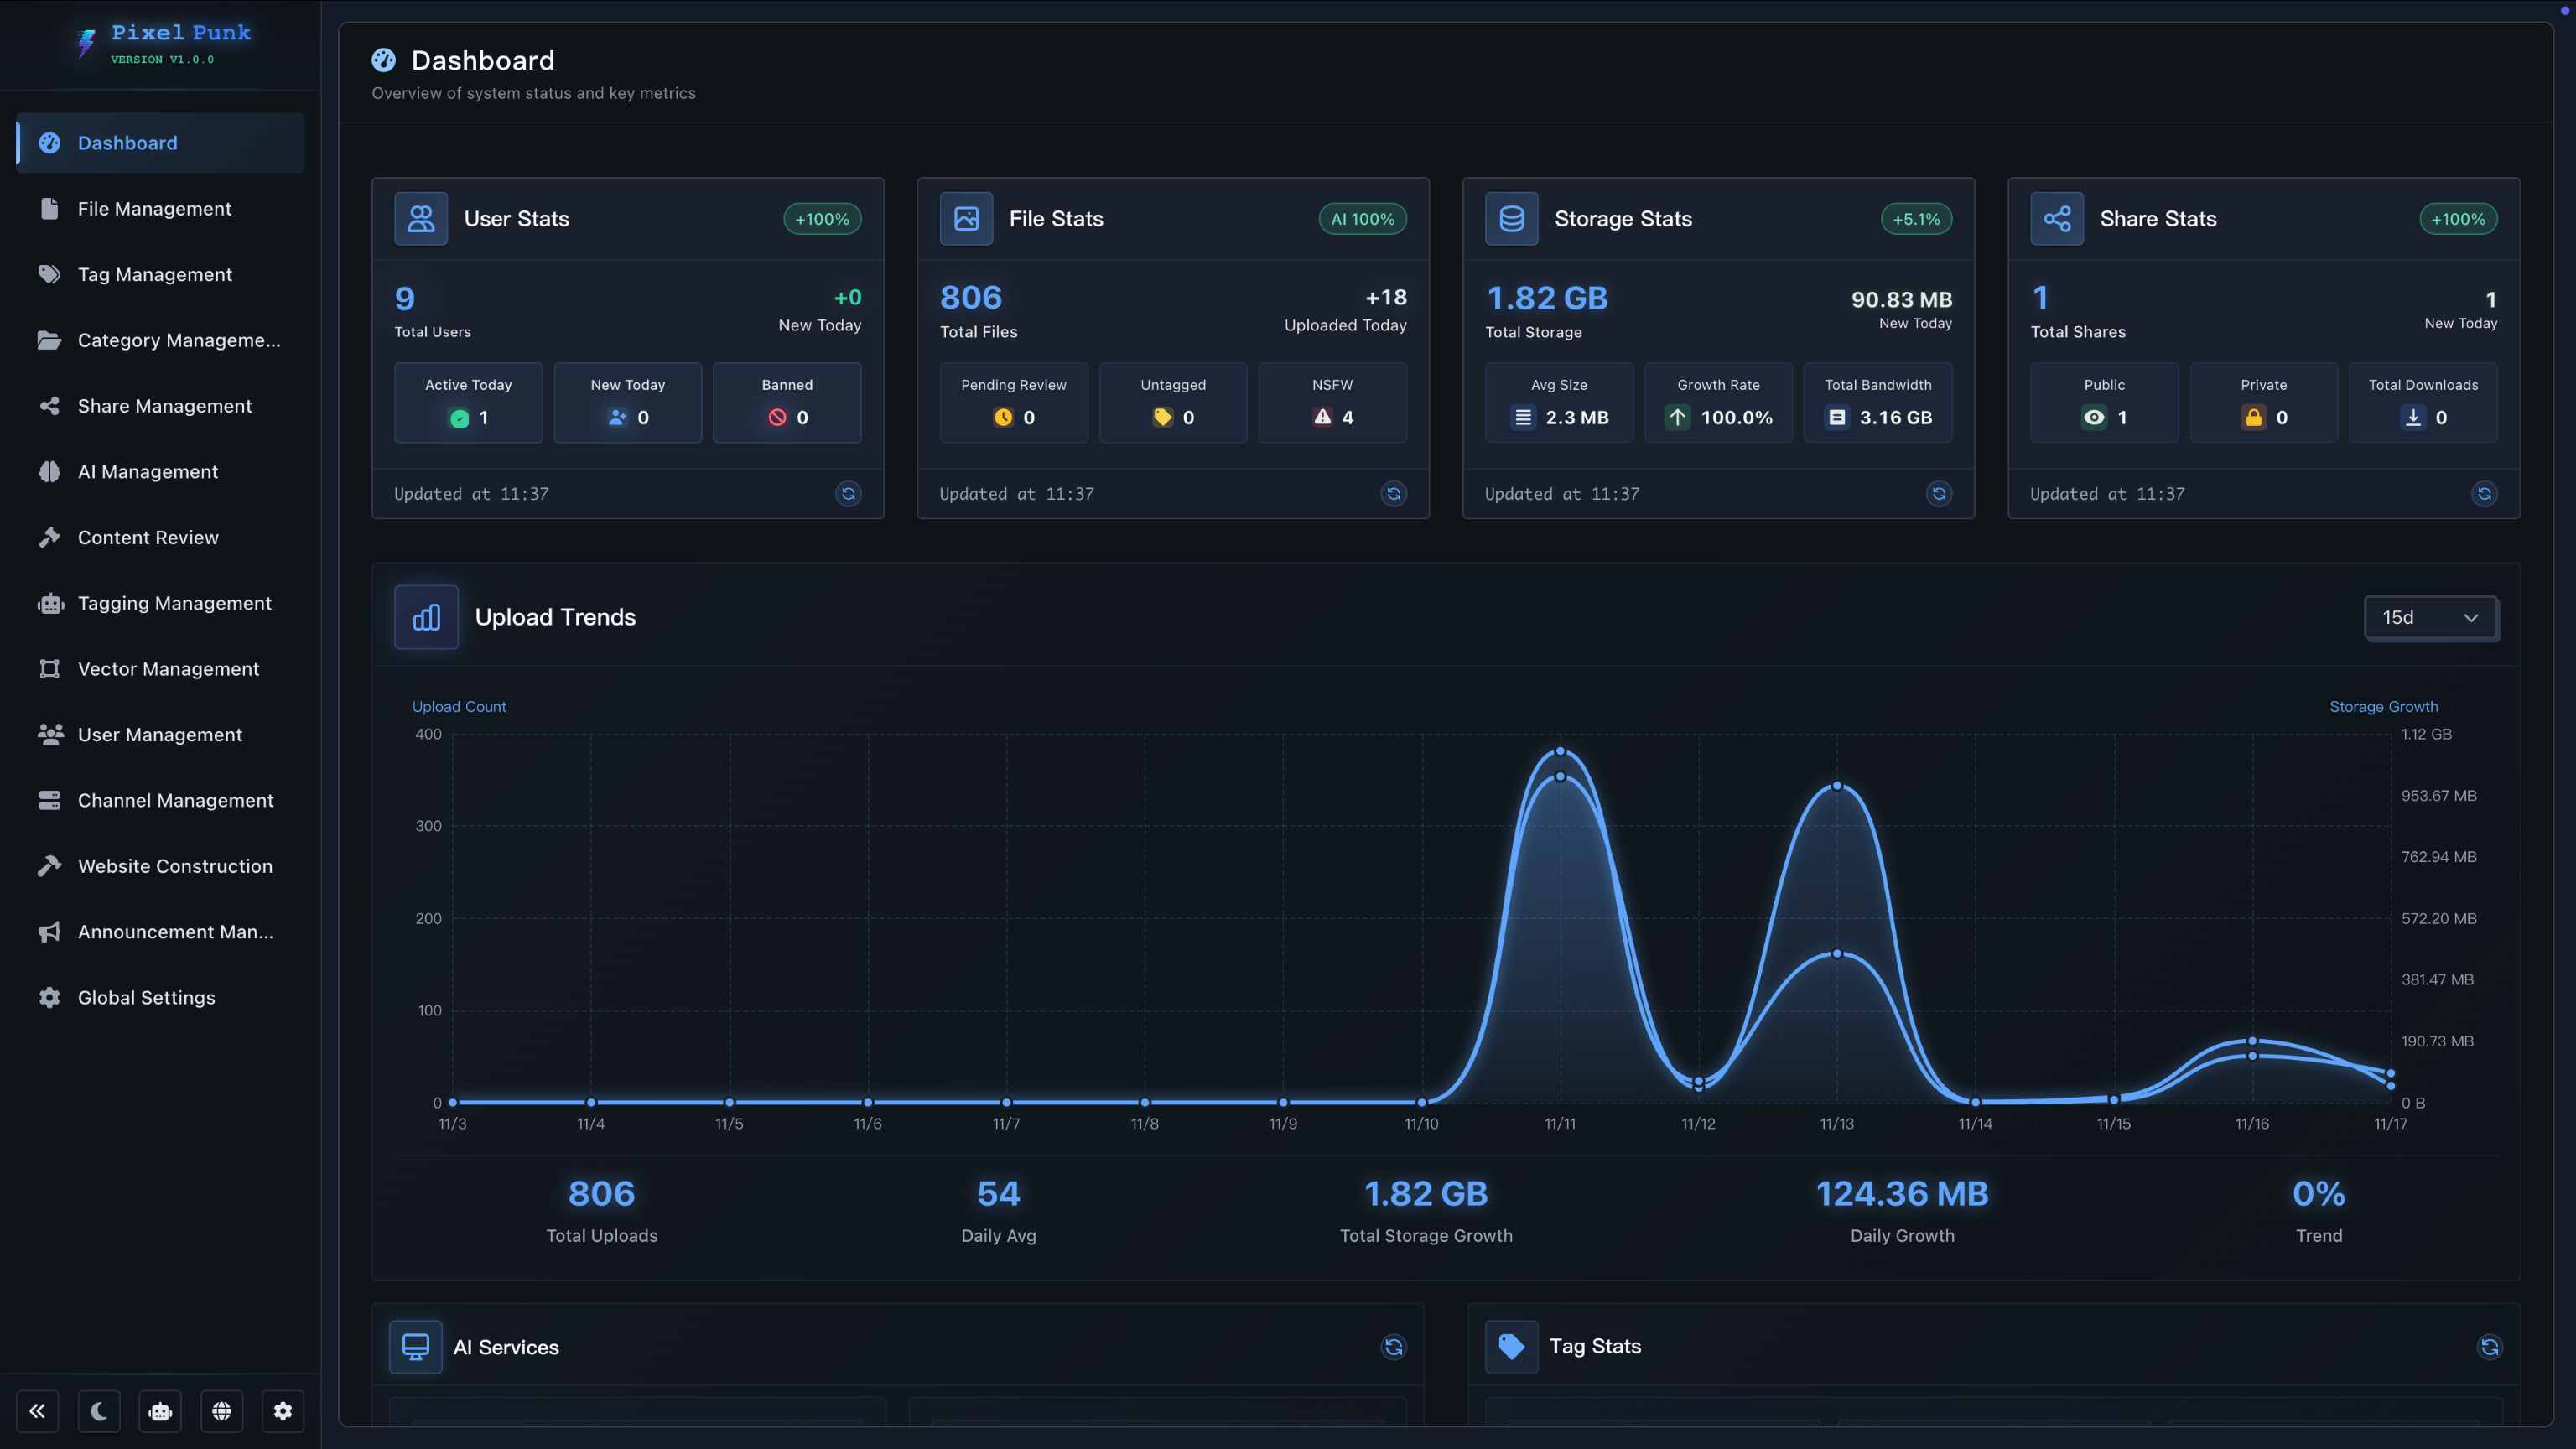Open Global Settings menu item
The height and width of the screenshot is (1449, 2576).
(146, 998)
